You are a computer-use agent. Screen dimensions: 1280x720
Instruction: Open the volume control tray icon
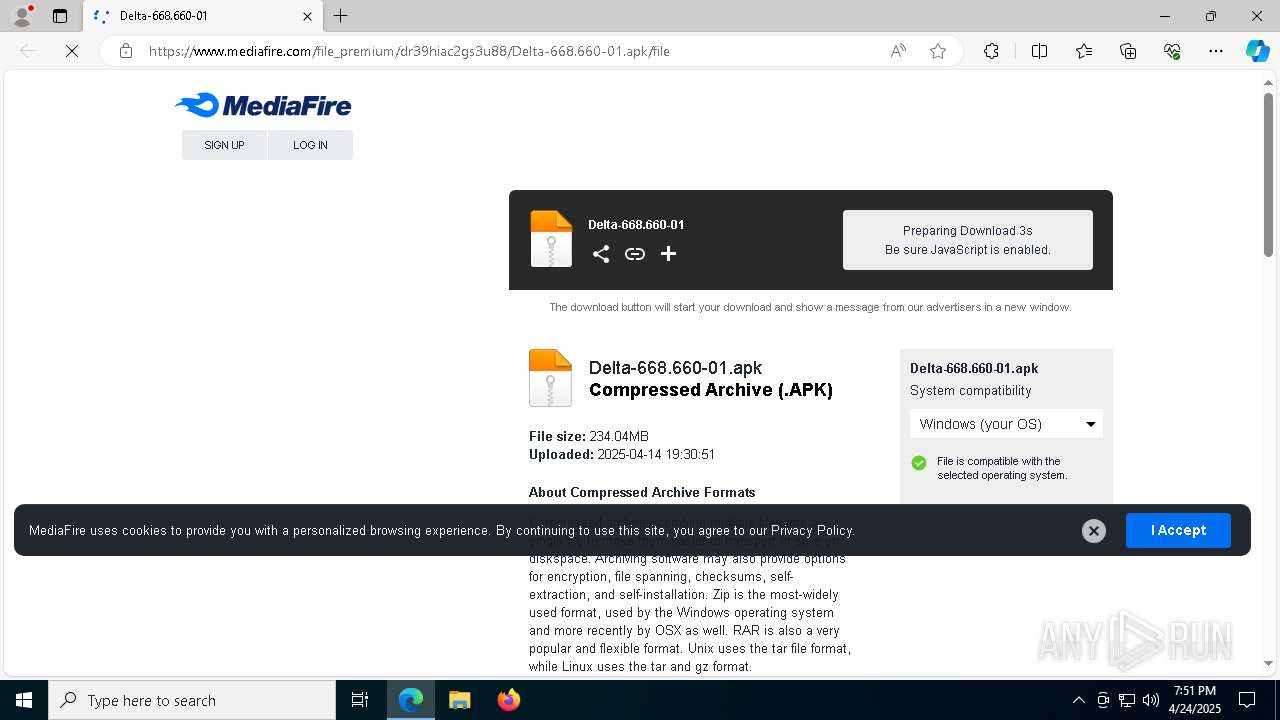[1151, 700]
